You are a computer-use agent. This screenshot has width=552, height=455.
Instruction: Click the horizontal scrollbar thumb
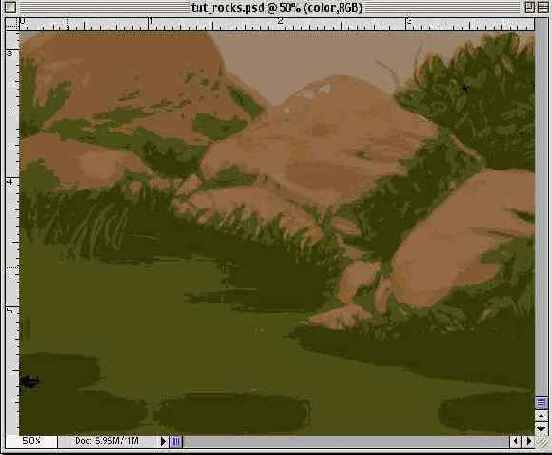[x=176, y=441]
